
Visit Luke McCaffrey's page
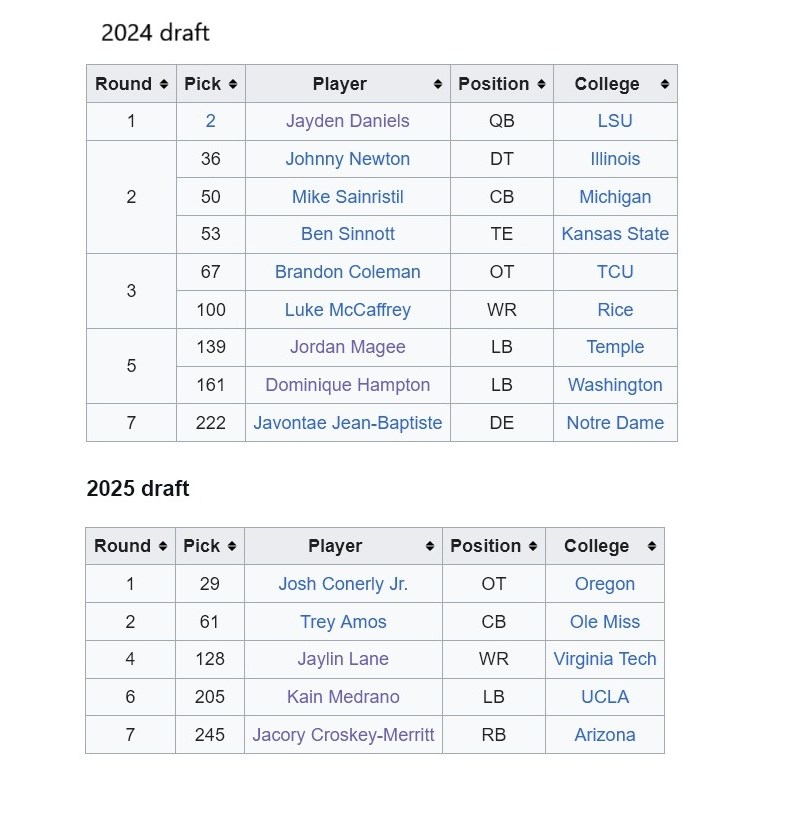pyautogui.click(x=348, y=310)
